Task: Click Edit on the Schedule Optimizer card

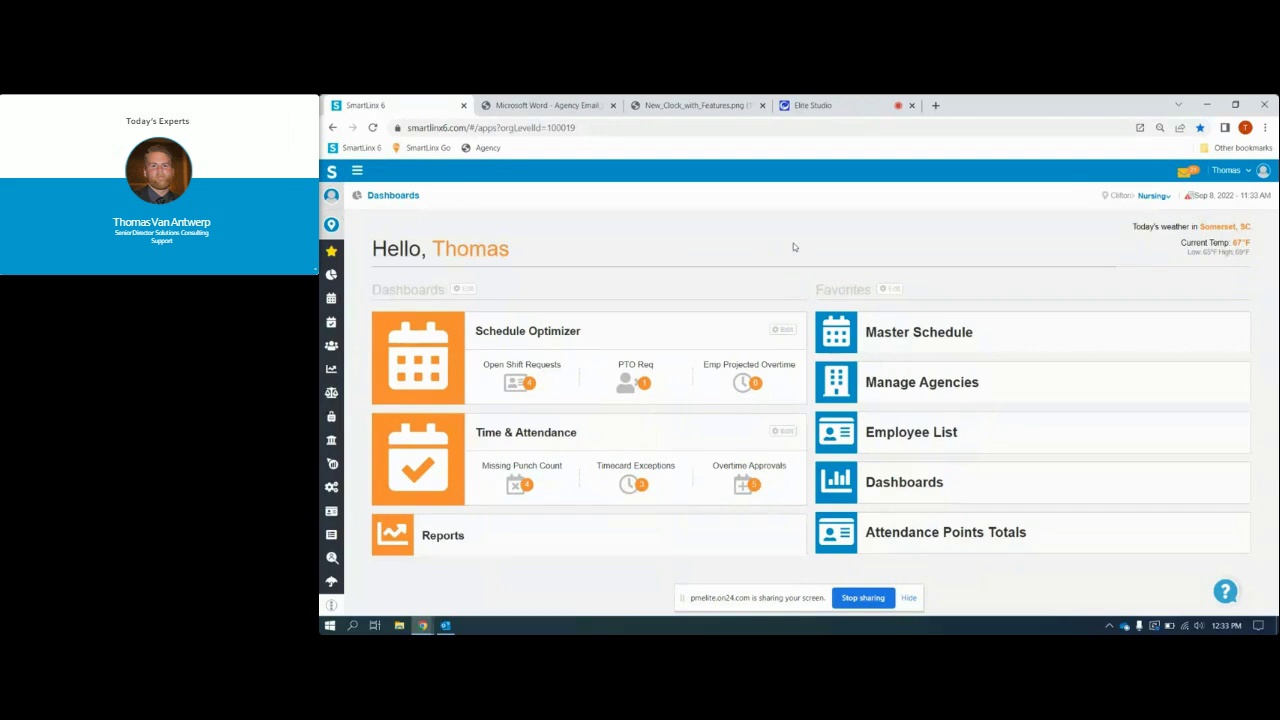Action: pos(782,330)
